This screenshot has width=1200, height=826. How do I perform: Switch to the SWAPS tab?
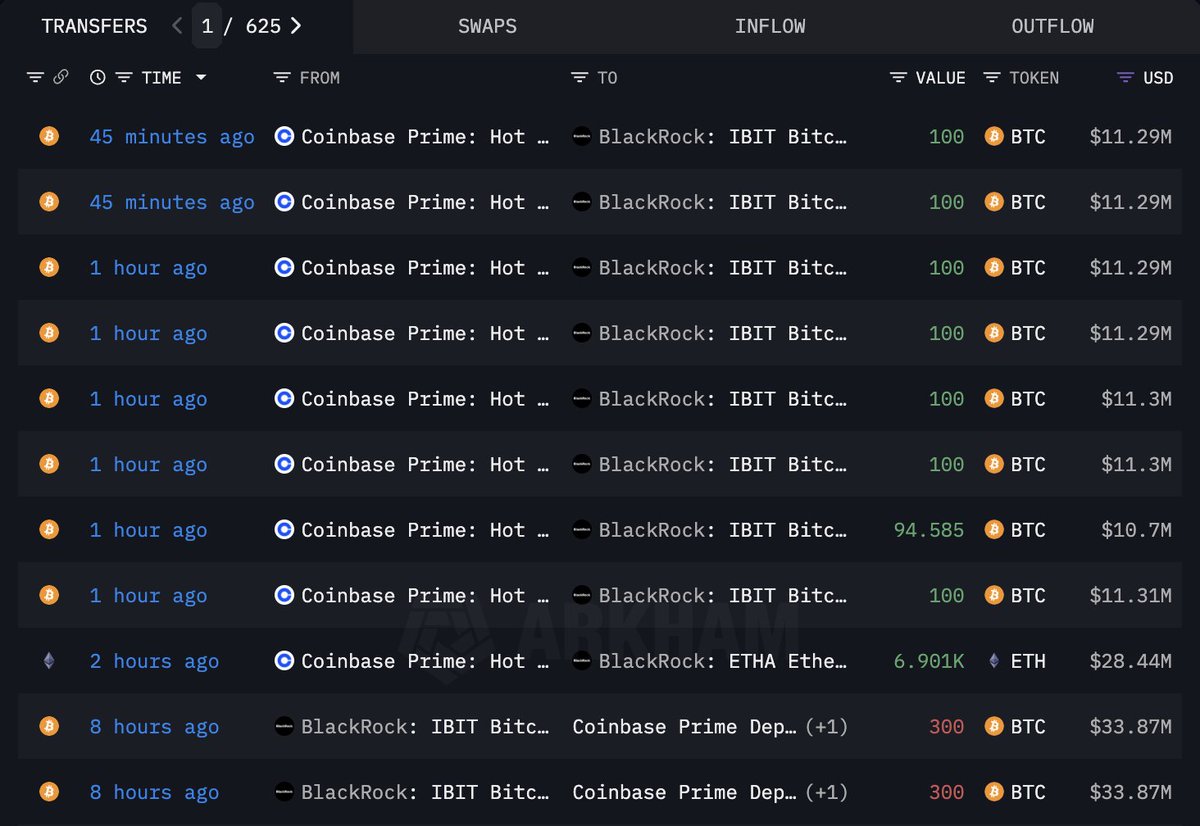[487, 26]
